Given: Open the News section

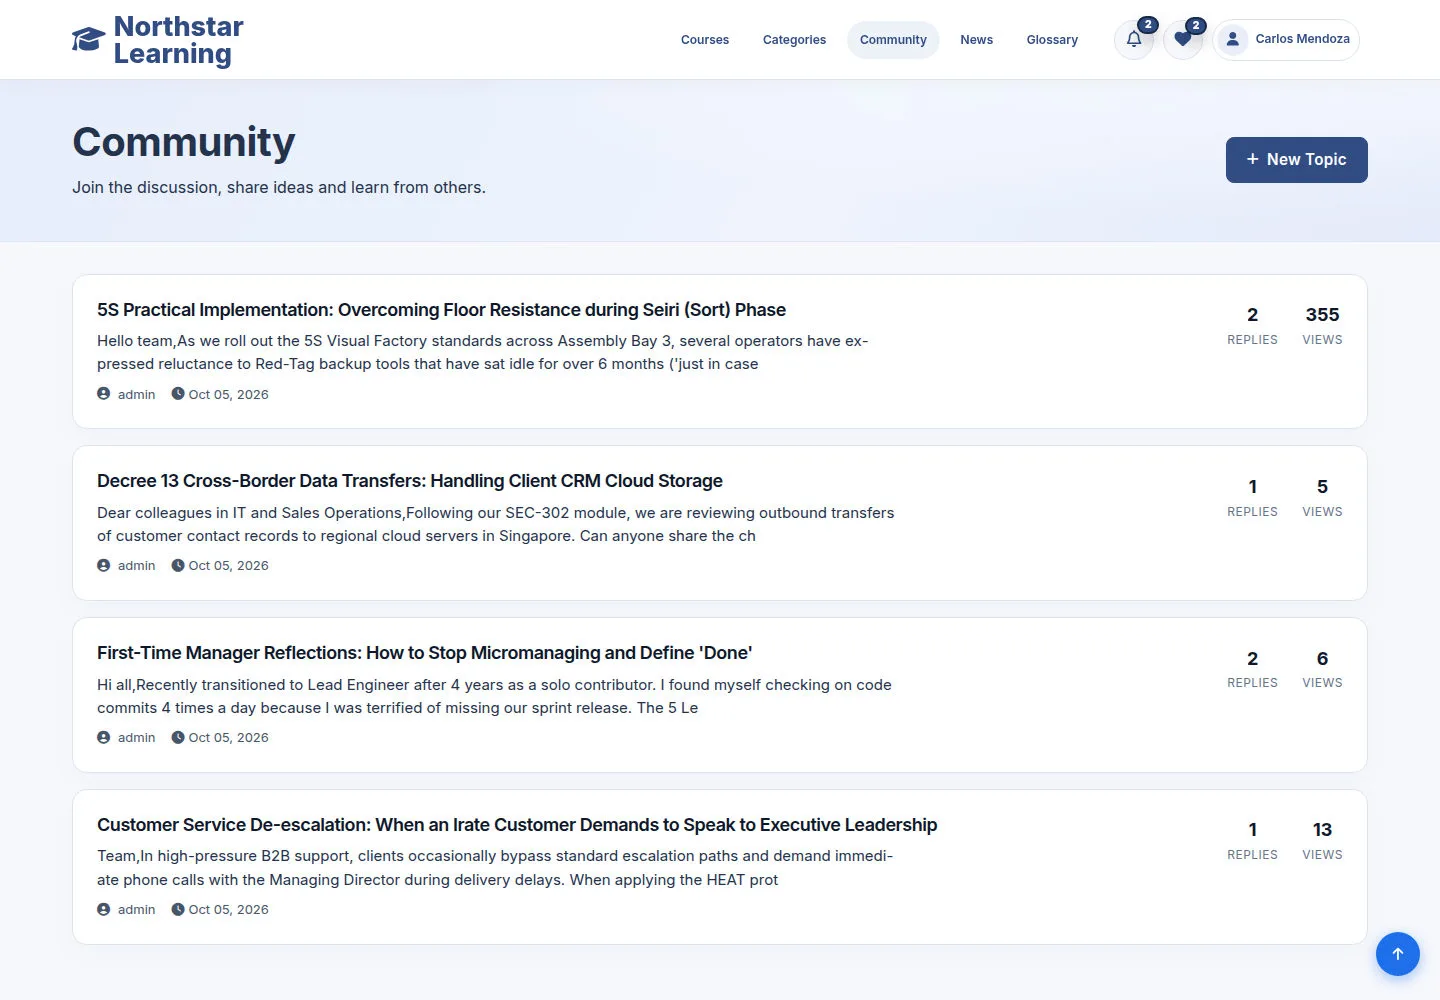Looking at the screenshot, I should (976, 40).
